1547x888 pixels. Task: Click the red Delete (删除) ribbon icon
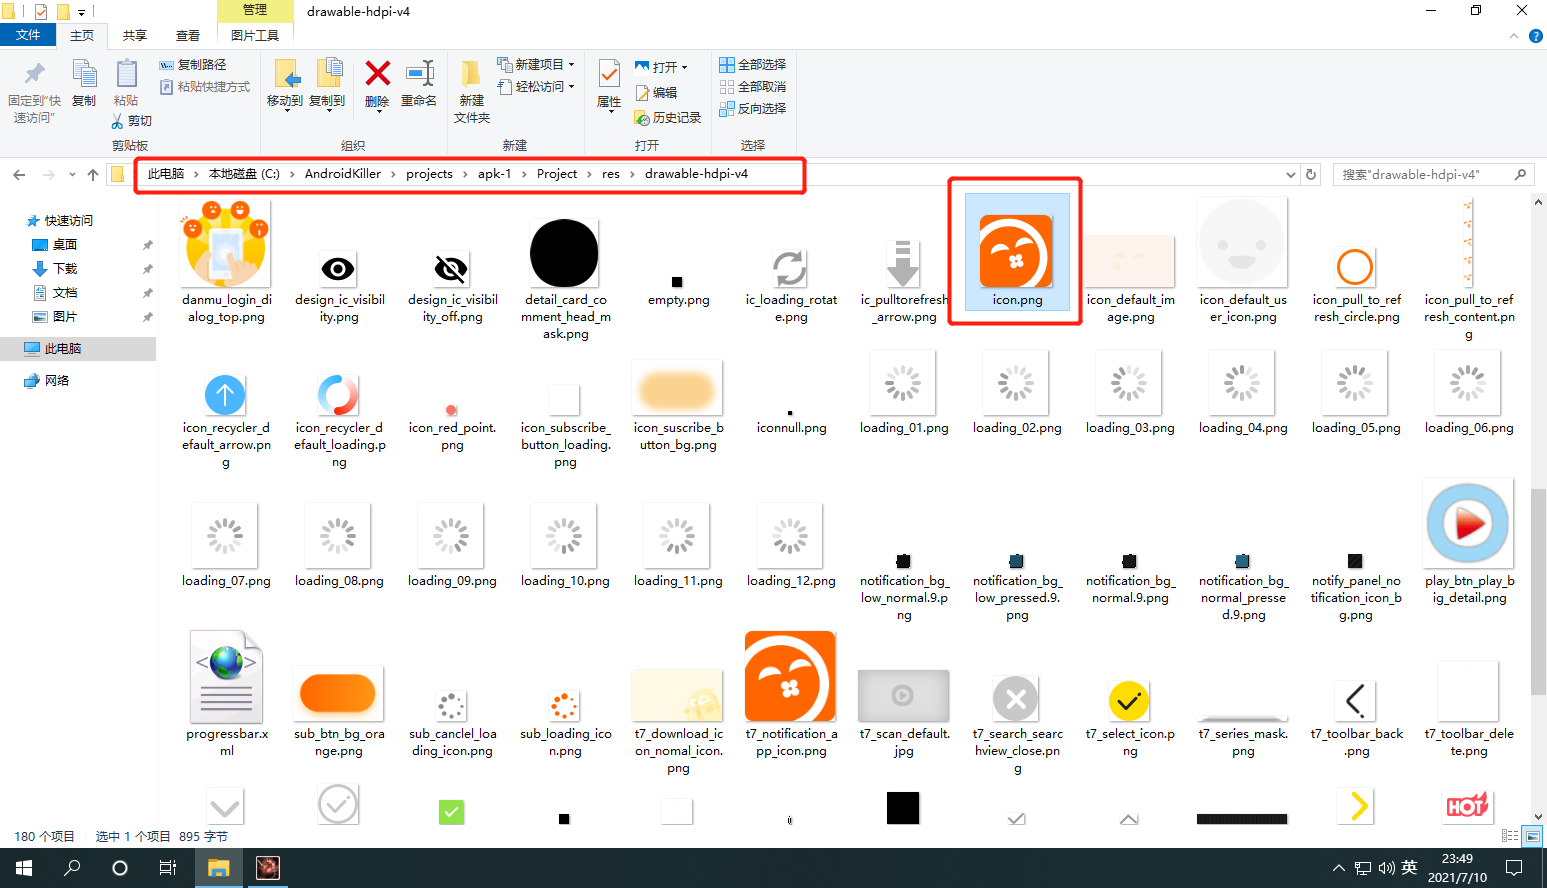click(x=377, y=73)
